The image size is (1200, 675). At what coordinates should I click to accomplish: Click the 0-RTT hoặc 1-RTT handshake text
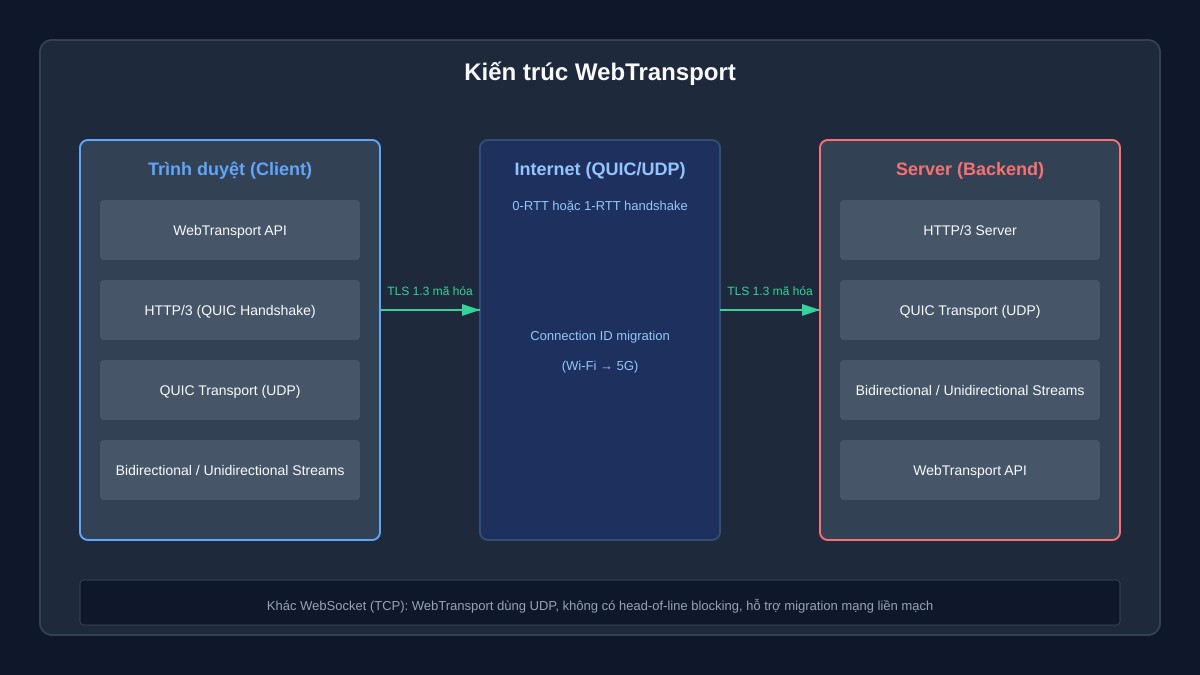coord(600,206)
